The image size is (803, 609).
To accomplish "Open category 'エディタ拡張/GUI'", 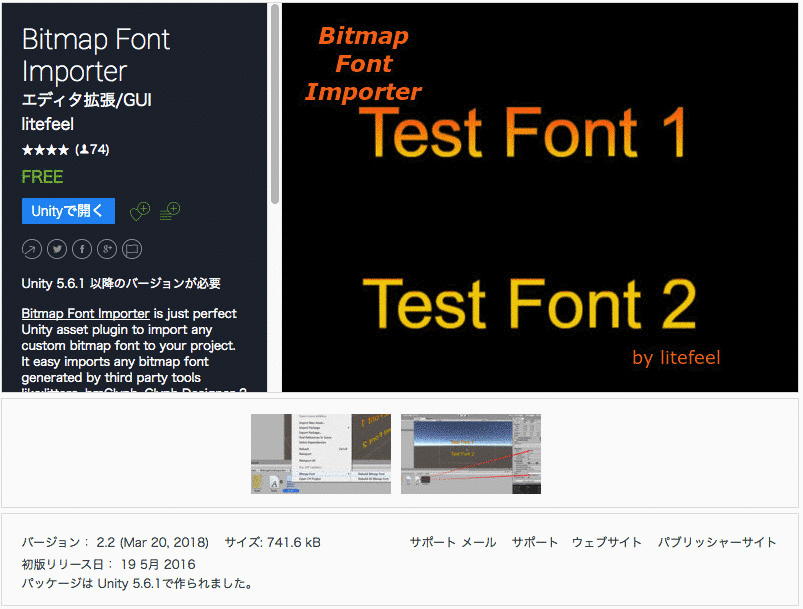I will [87, 100].
